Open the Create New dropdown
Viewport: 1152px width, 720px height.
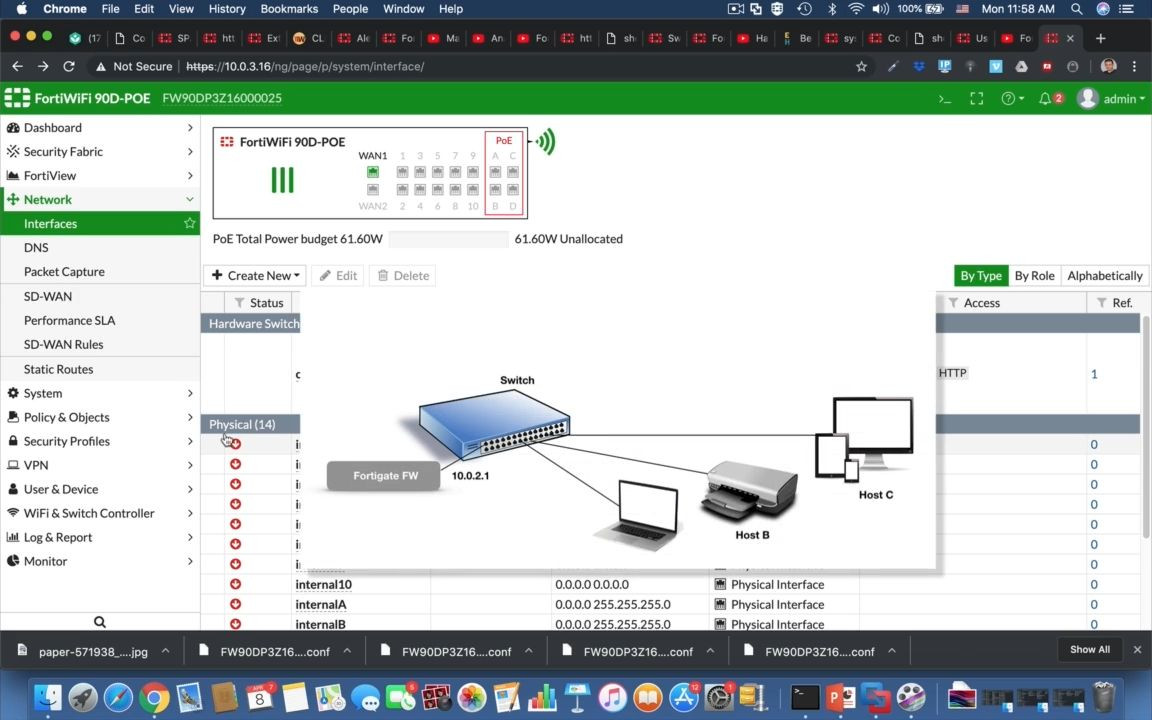click(x=257, y=276)
